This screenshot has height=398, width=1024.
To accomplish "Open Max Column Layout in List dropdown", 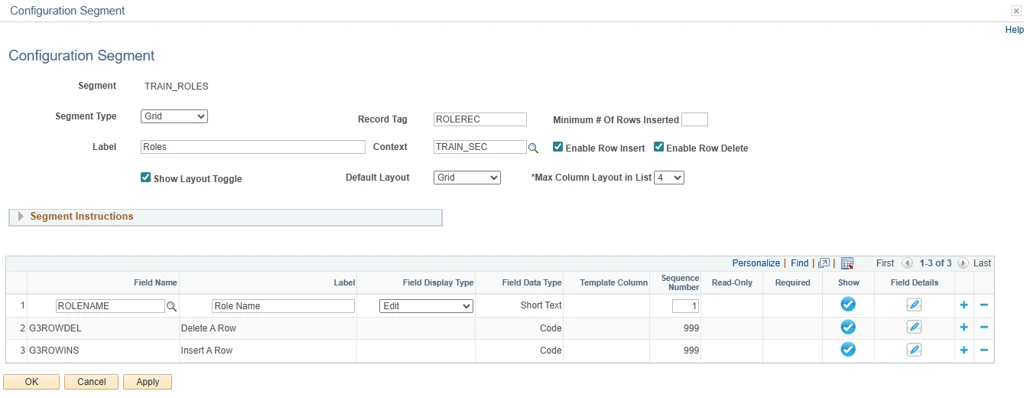I will (x=669, y=178).
